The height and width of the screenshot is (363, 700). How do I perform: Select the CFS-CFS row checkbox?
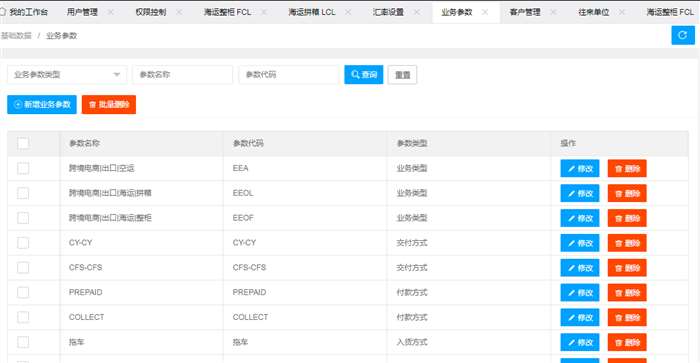click(x=23, y=267)
